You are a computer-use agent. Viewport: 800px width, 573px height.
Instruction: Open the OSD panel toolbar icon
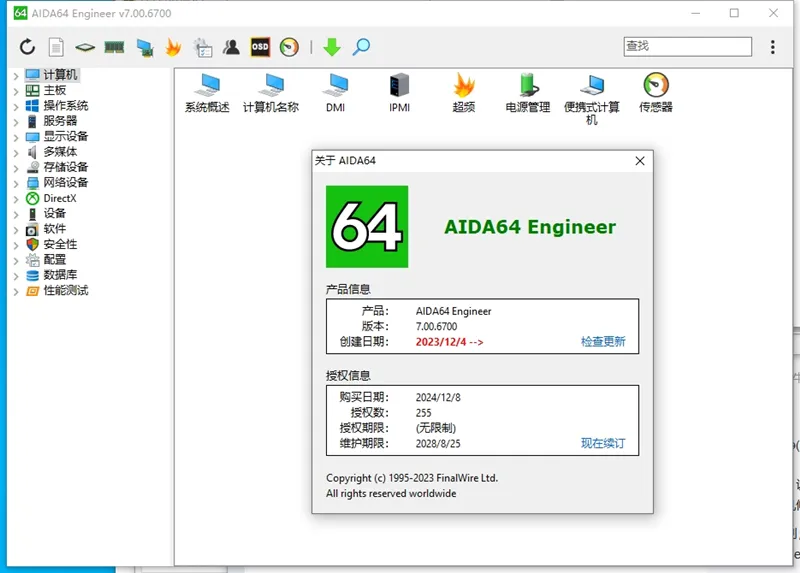click(260, 47)
